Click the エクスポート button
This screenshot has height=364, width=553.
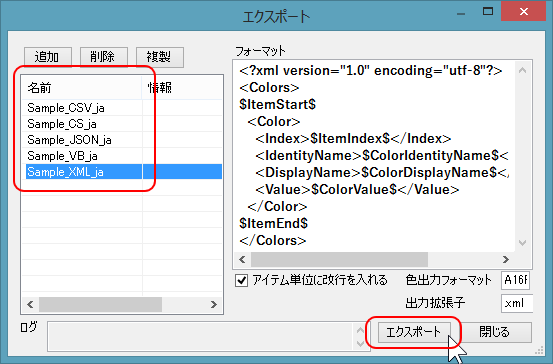coord(414,332)
